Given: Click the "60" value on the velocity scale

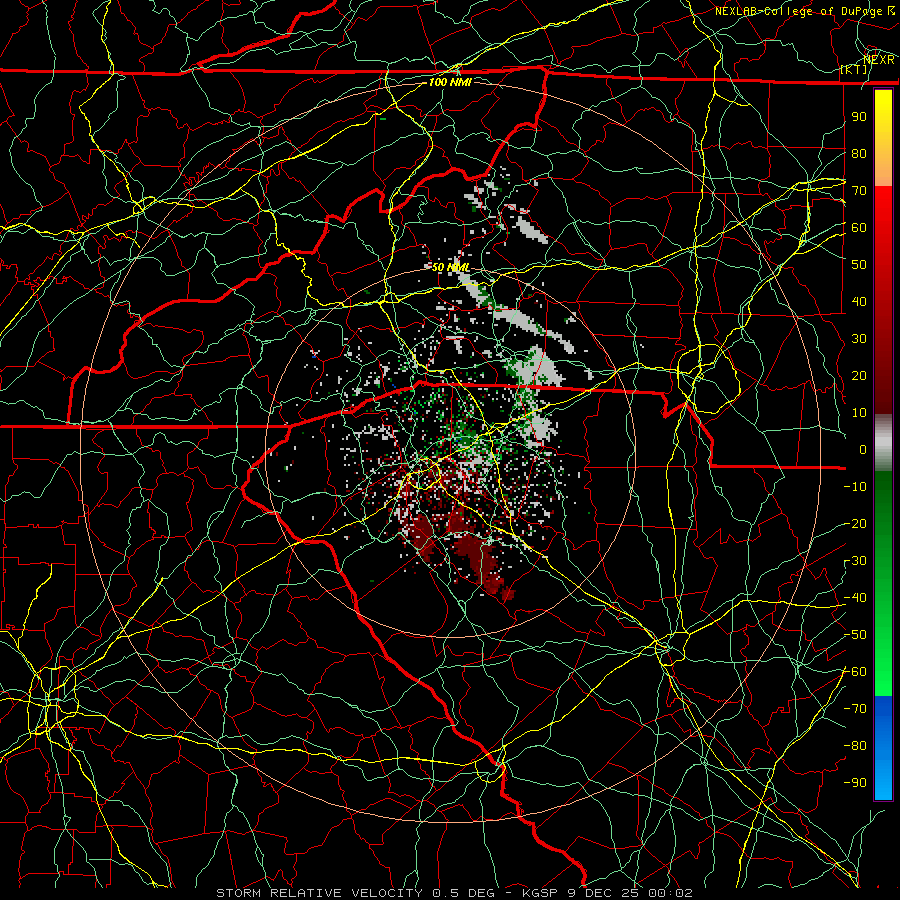Looking at the screenshot, I should 859,227.
